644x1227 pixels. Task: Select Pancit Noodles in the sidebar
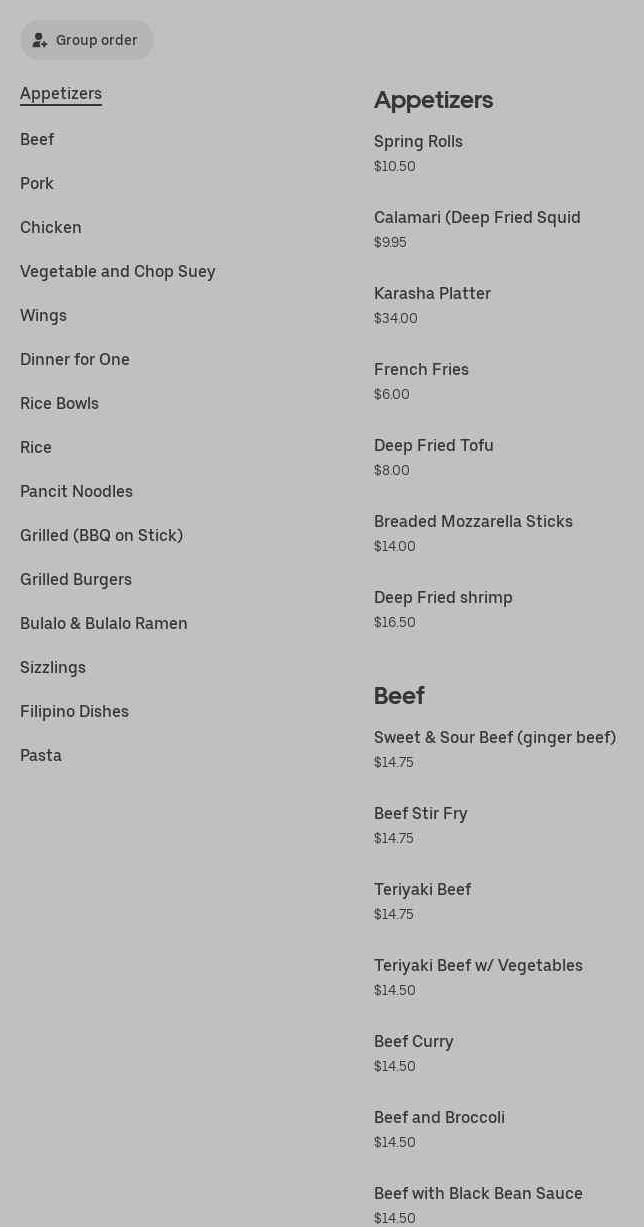(x=76, y=492)
